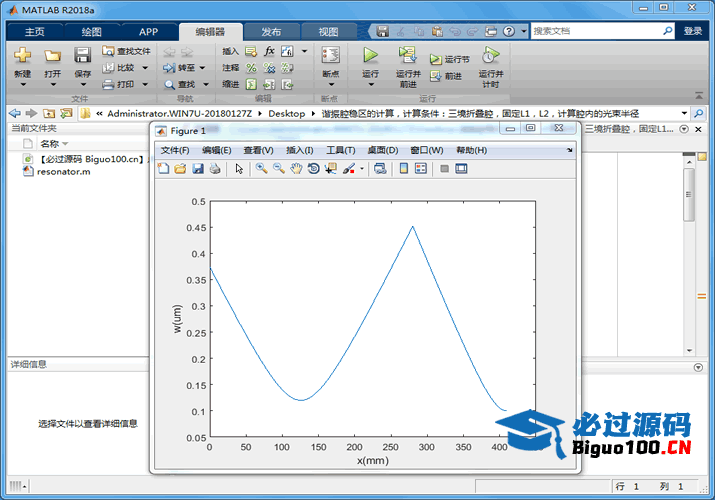Switch to the Plots (绘图) tab

[92, 31]
